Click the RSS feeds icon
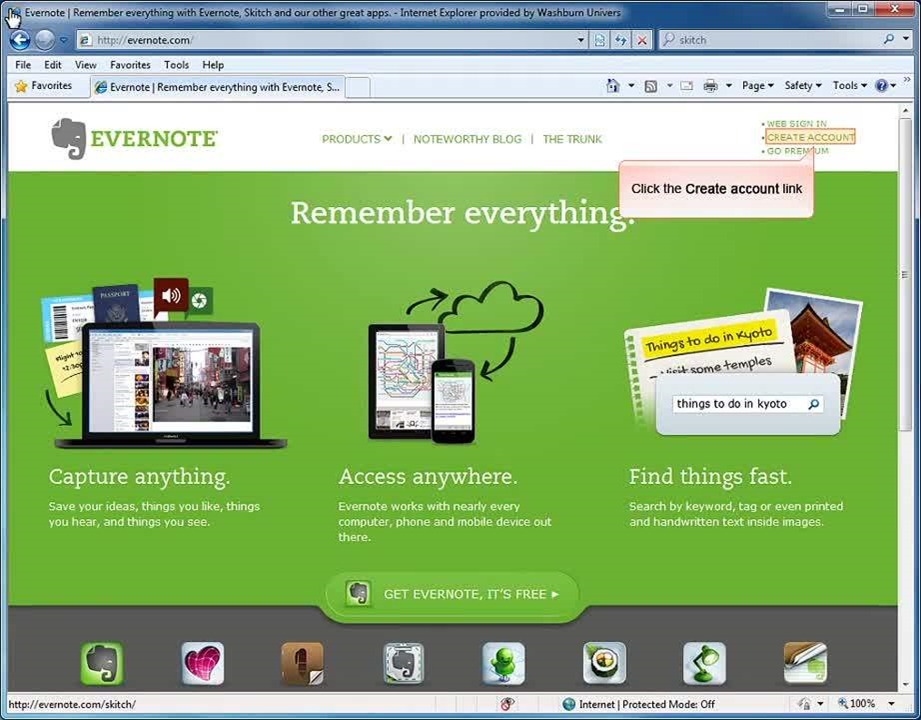 [x=651, y=86]
